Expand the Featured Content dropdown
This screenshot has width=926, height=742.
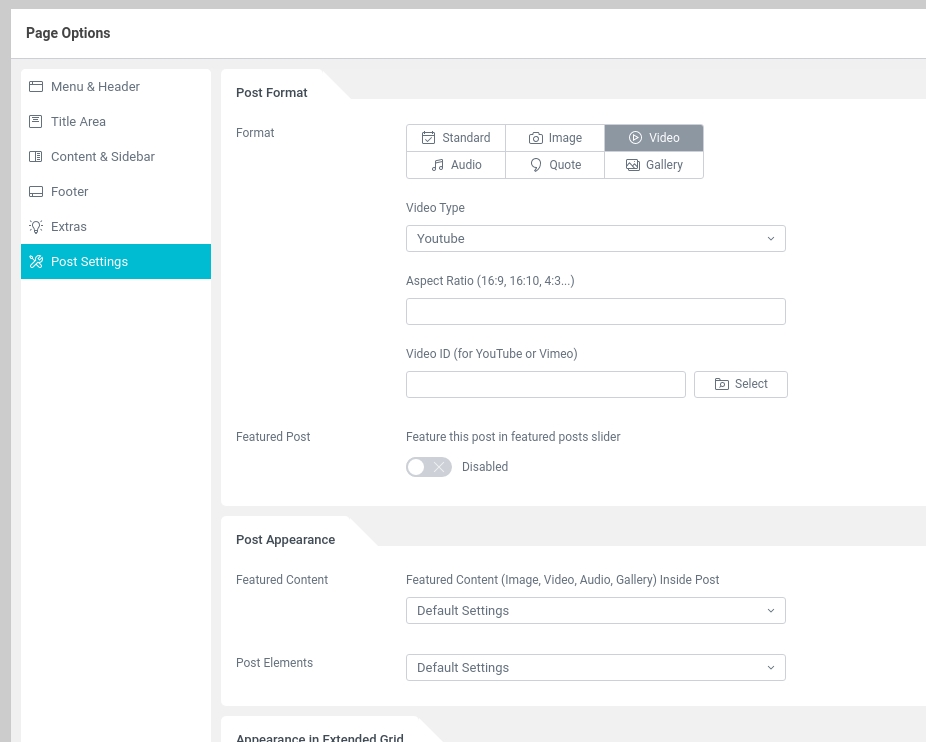[595, 611]
